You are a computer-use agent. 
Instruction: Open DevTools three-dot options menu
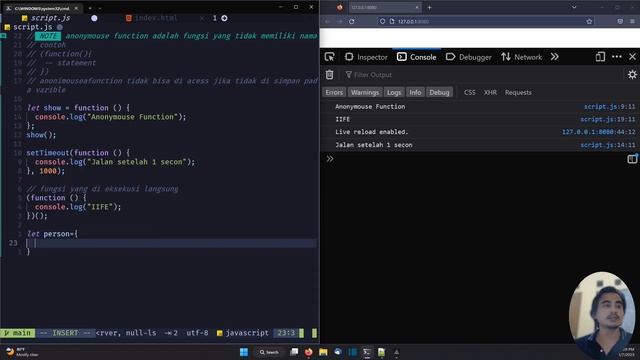(617, 57)
